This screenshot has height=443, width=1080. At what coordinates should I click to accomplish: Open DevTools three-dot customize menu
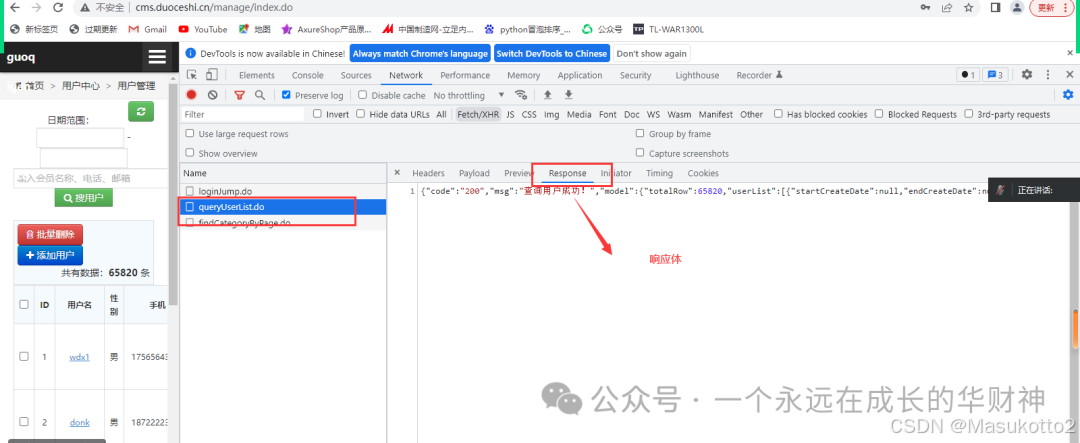pos(1048,74)
